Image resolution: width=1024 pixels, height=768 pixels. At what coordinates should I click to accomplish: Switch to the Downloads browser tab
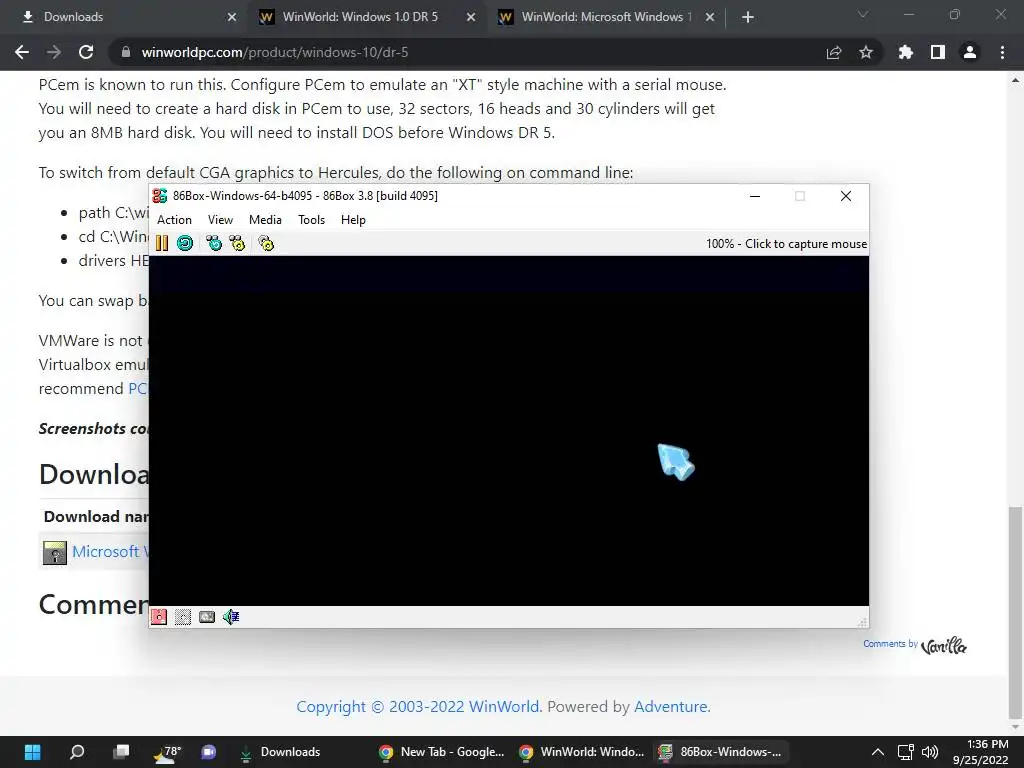124,17
